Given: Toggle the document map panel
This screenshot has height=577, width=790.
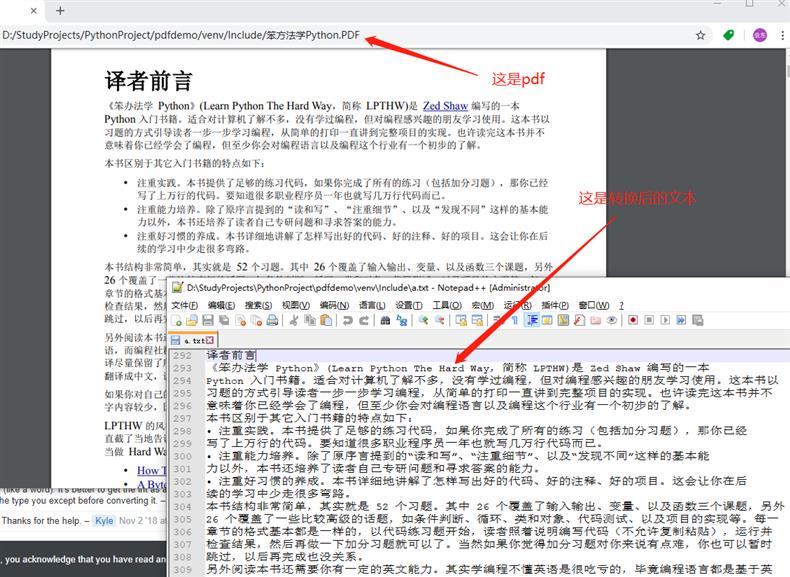Looking at the screenshot, I should click(x=563, y=320).
